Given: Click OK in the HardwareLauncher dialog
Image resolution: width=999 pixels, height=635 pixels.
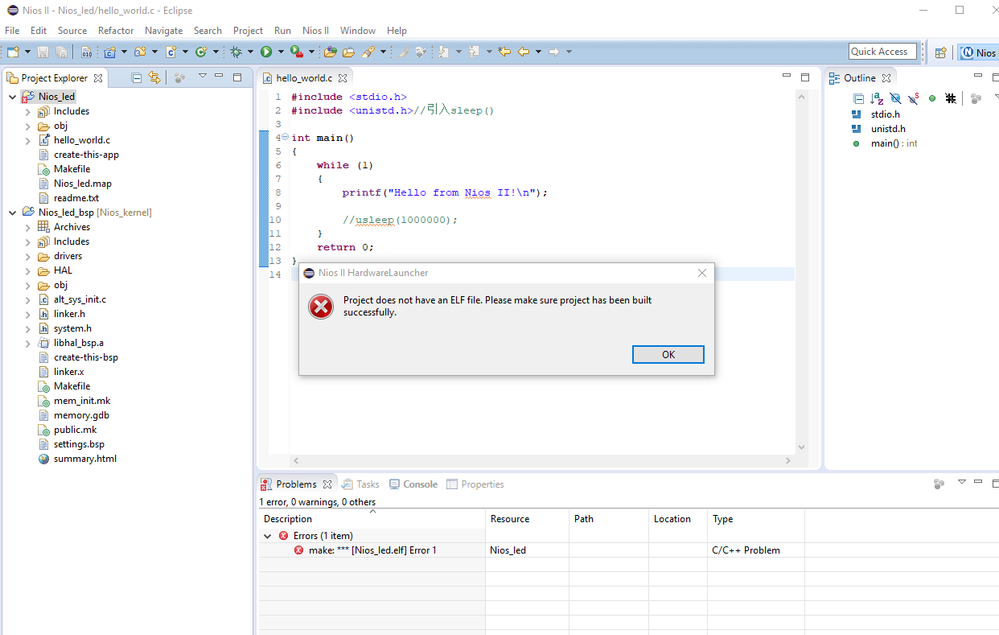Looking at the screenshot, I should (x=668, y=355).
